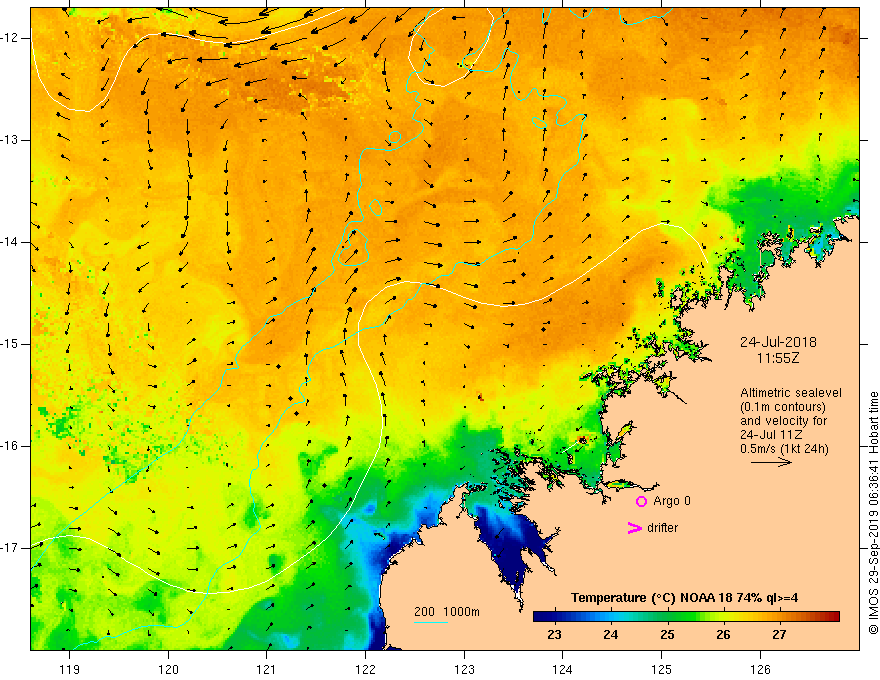Click the longitude axis label 121
Image resolution: width=880 pixels, height=680 pixels.
(x=267, y=669)
